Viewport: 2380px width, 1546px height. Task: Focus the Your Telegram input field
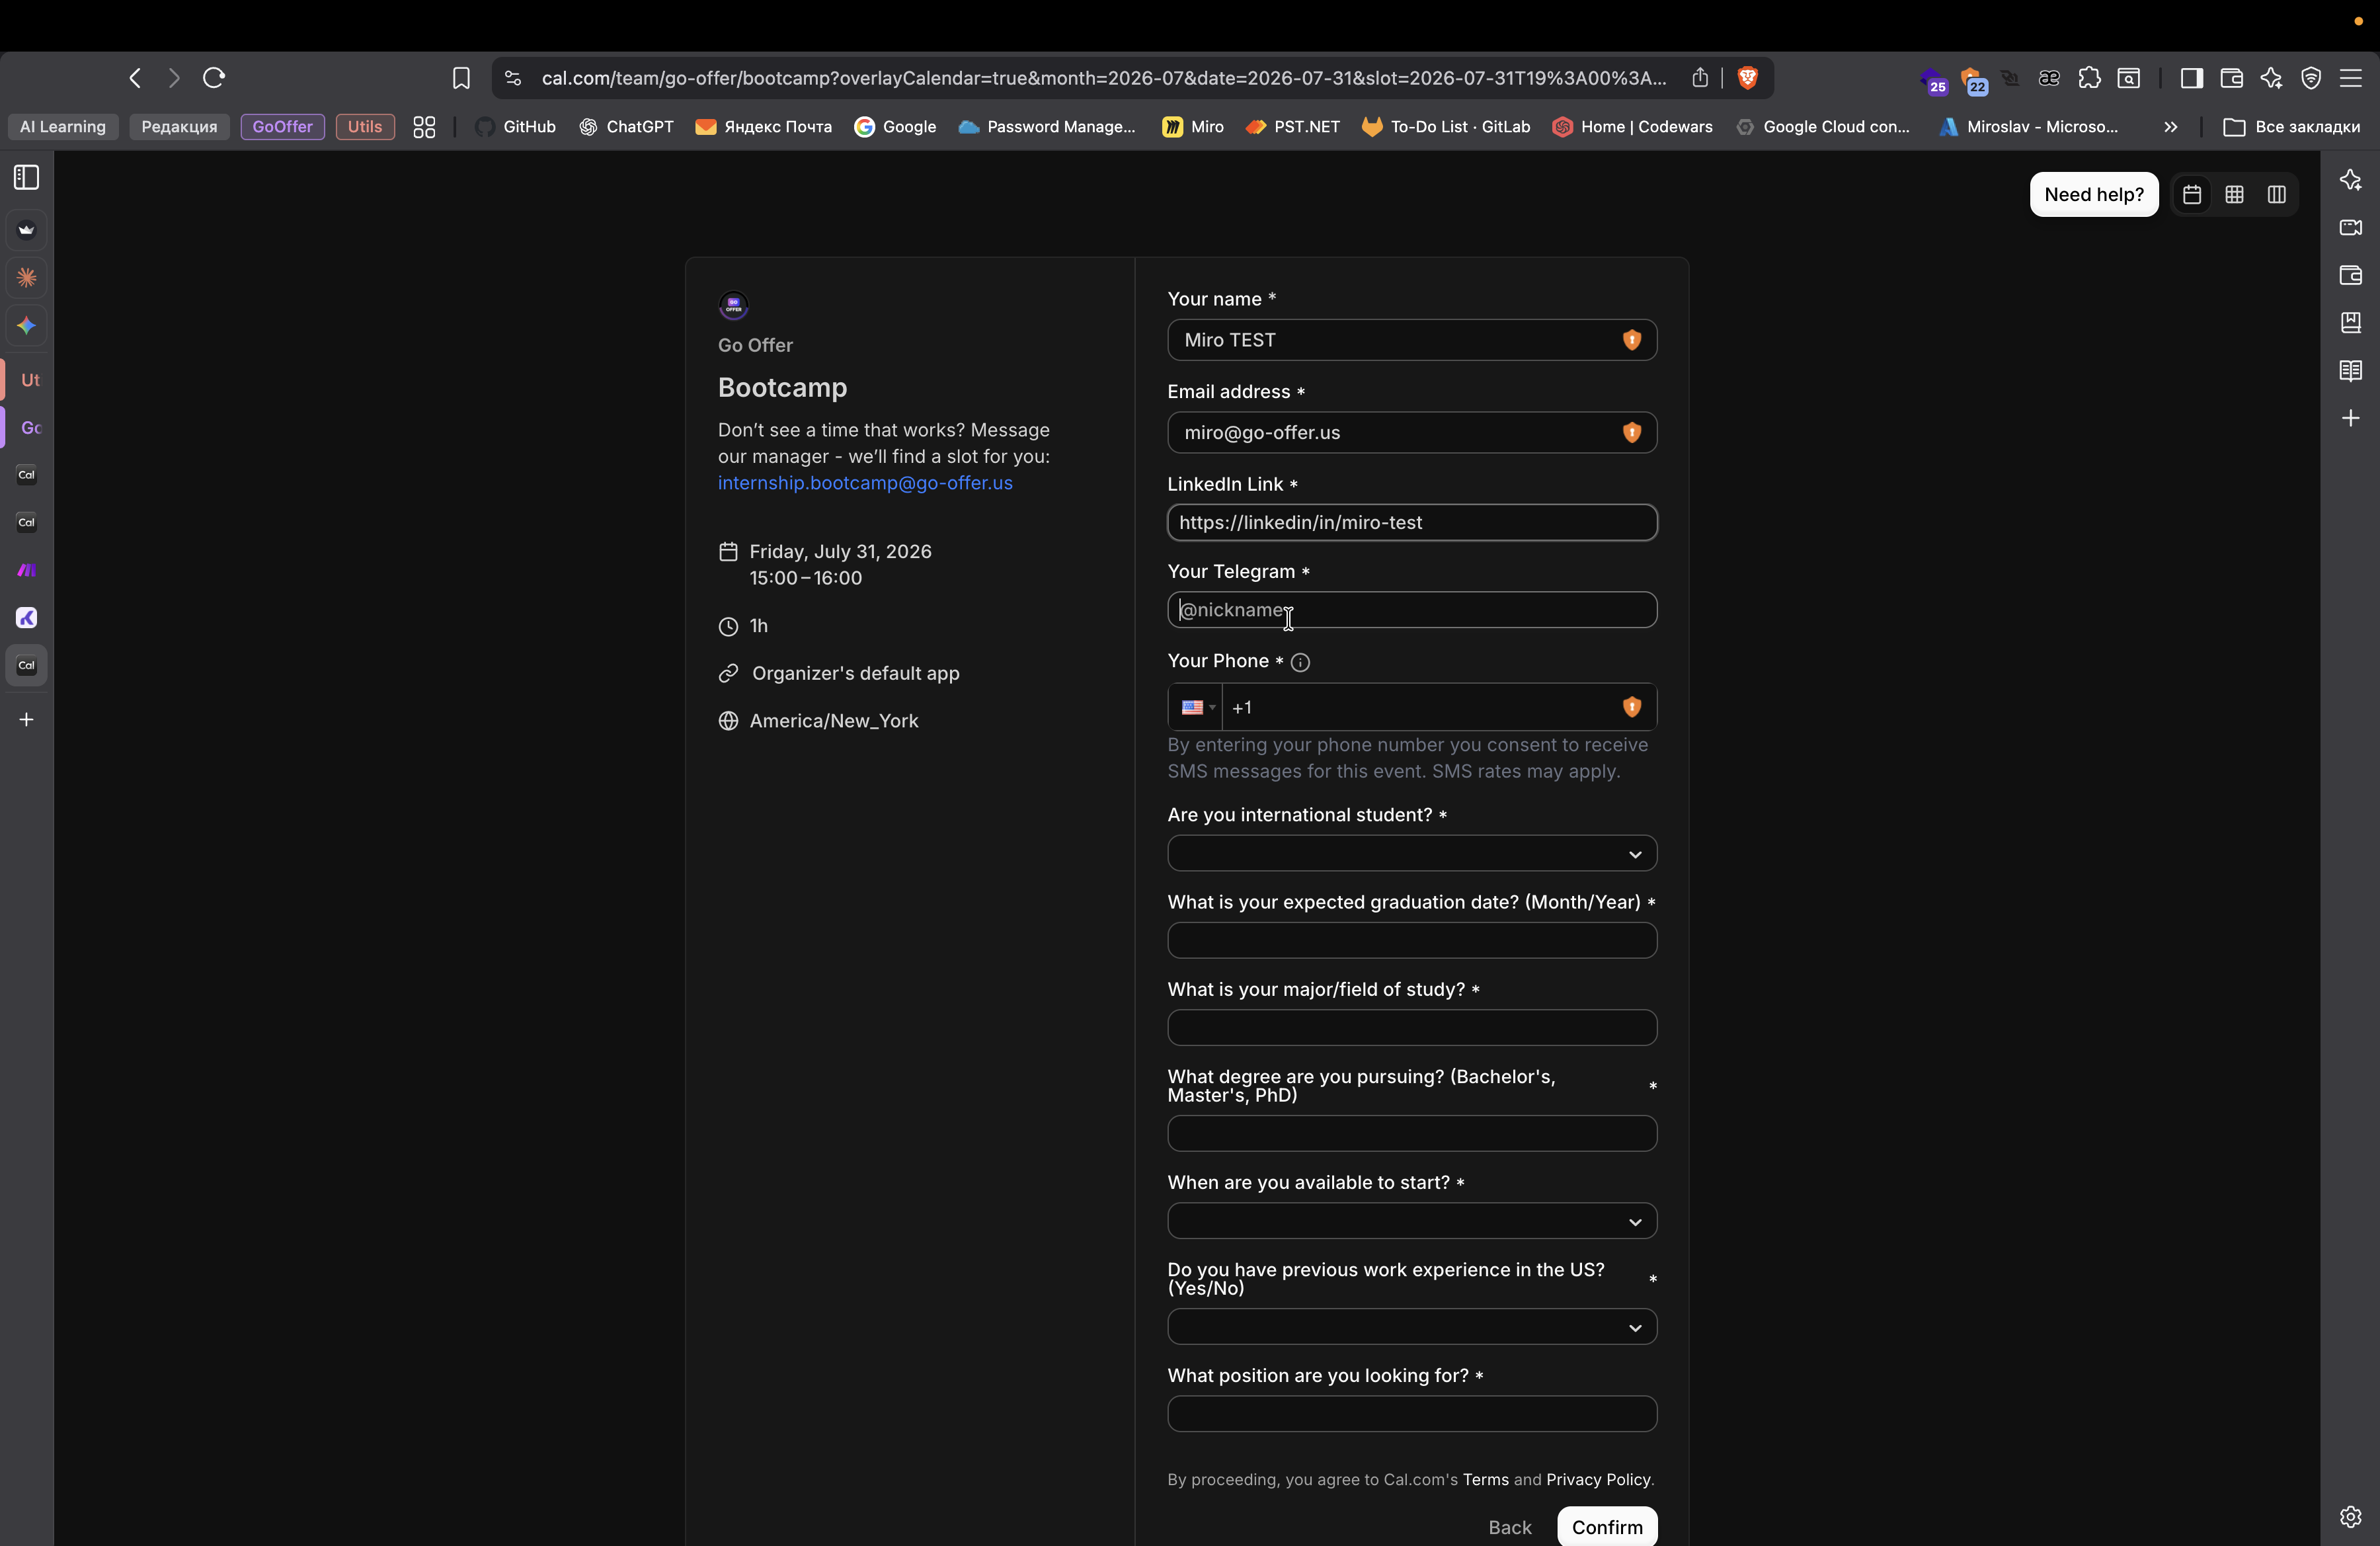pyautogui.click(x=1411, y=610)
